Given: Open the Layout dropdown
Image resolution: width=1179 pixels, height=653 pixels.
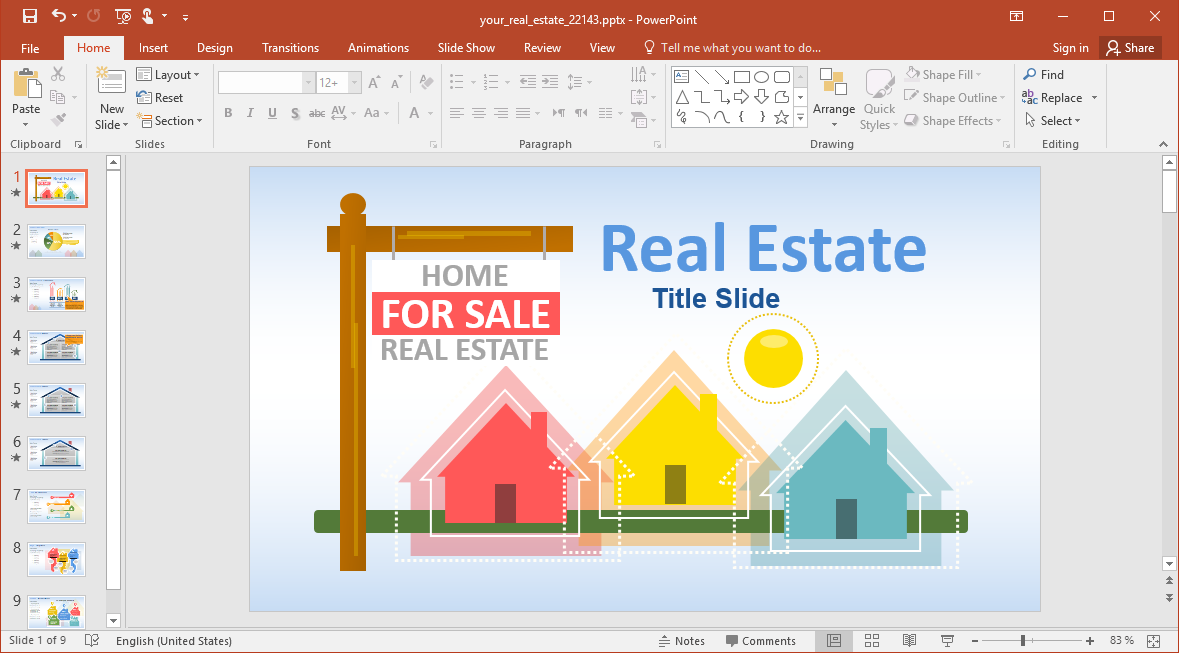Looking at the screenshot, I should point(168,74).
